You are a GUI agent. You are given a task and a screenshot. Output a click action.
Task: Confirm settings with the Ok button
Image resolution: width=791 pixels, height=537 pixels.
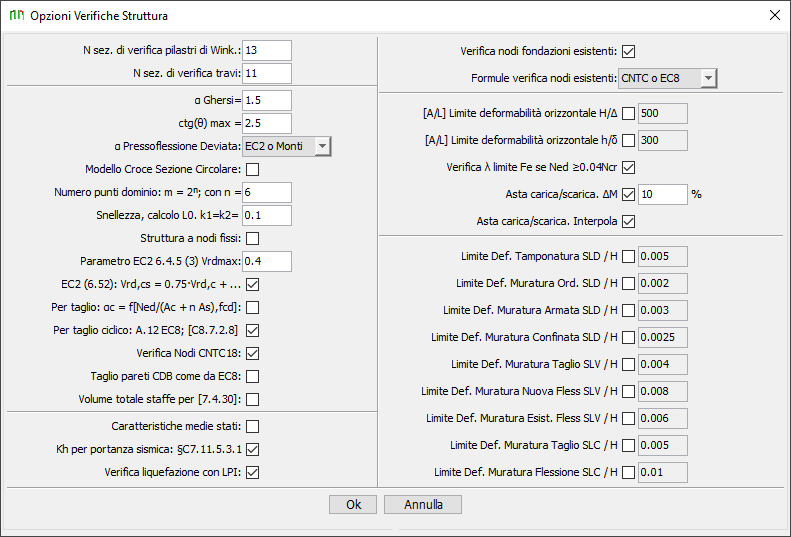[x=353, y=504]
